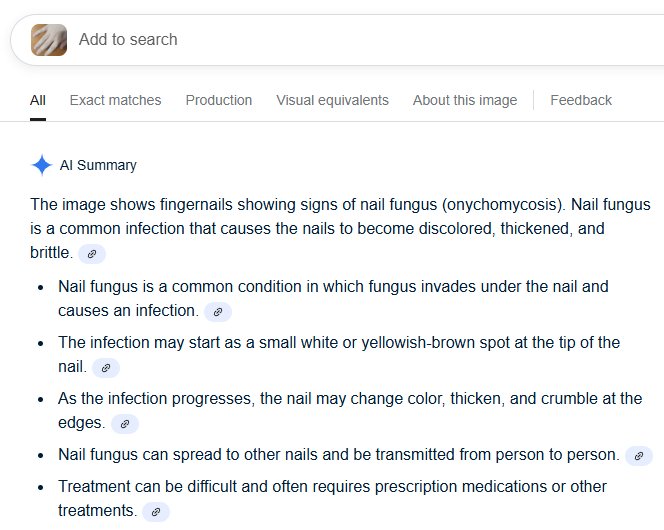This screenshot has height=530, width=664.
Task: Click source link icon after 'nail.' bullet
Action: [106, 368]
